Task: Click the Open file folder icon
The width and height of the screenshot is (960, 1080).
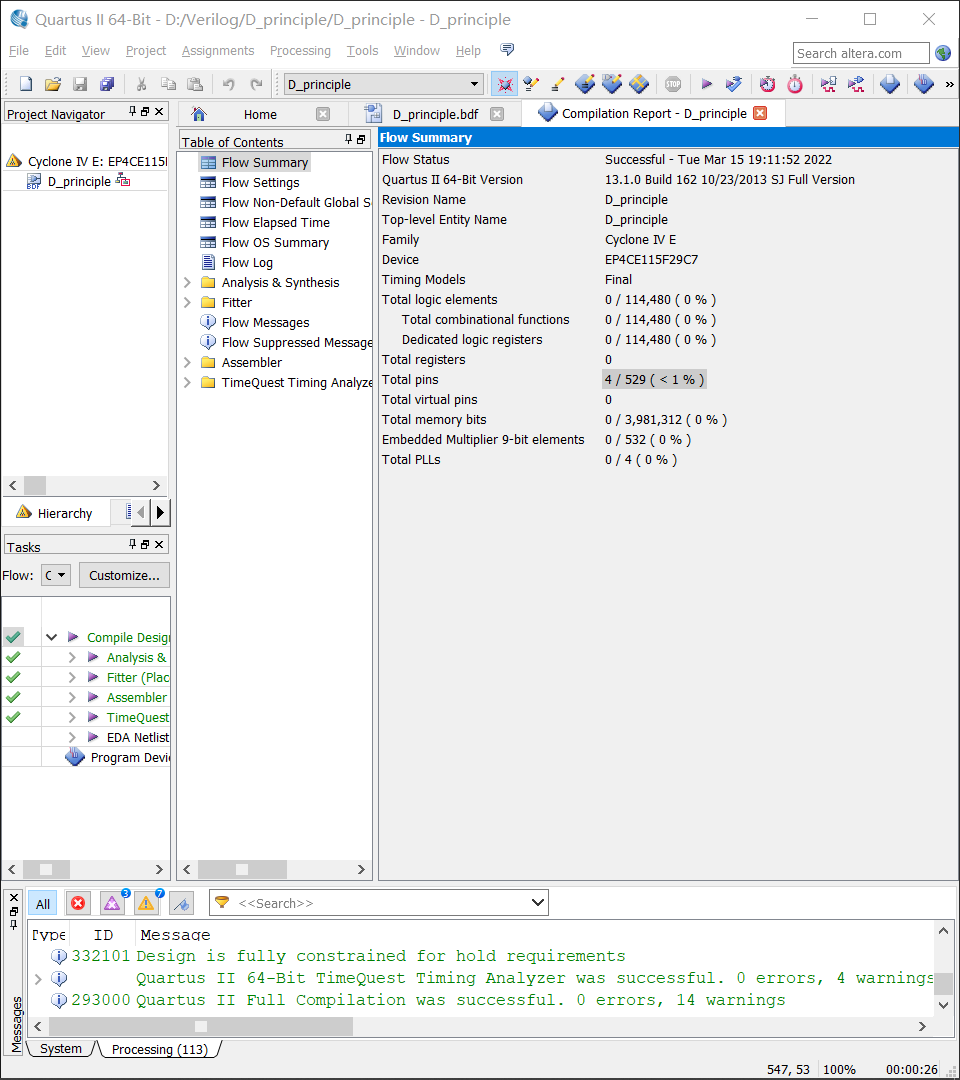Action: (53, 84)
